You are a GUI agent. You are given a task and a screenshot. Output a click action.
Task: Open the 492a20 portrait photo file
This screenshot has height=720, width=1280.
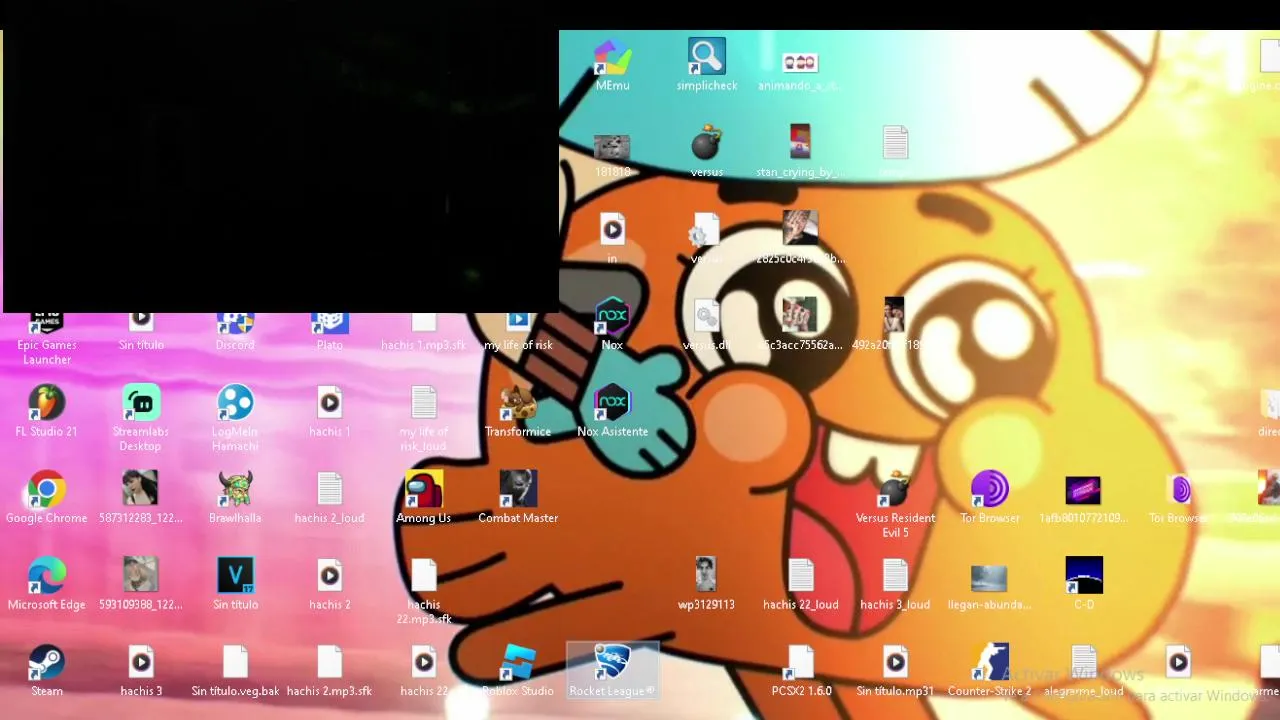894,324
